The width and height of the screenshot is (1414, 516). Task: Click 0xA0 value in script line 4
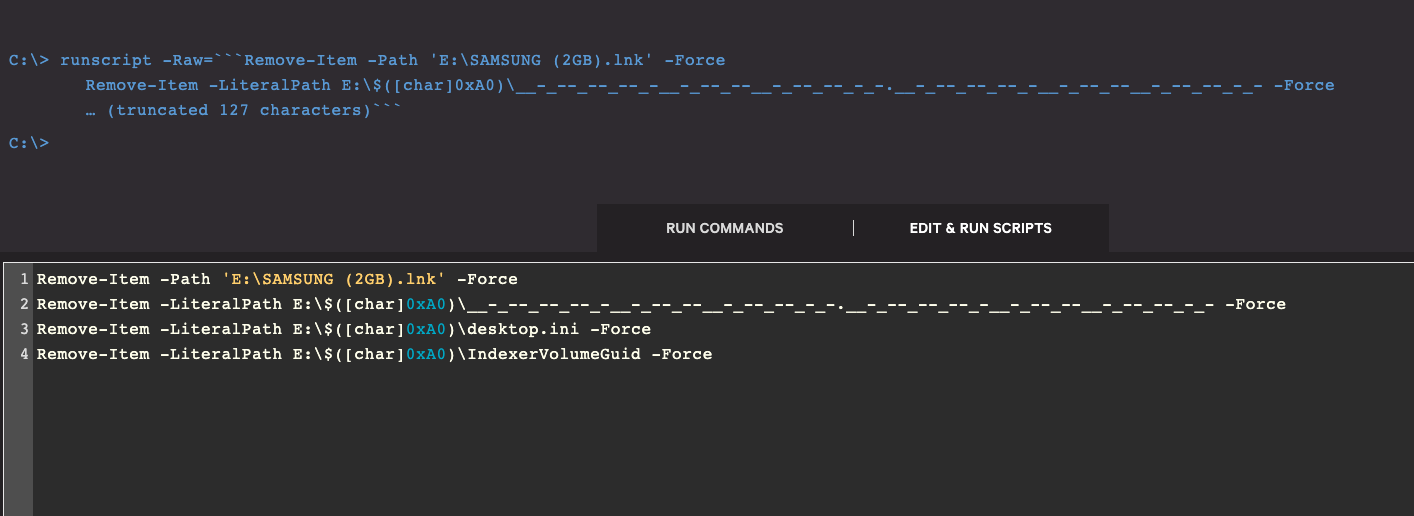(x=425, y=354)
